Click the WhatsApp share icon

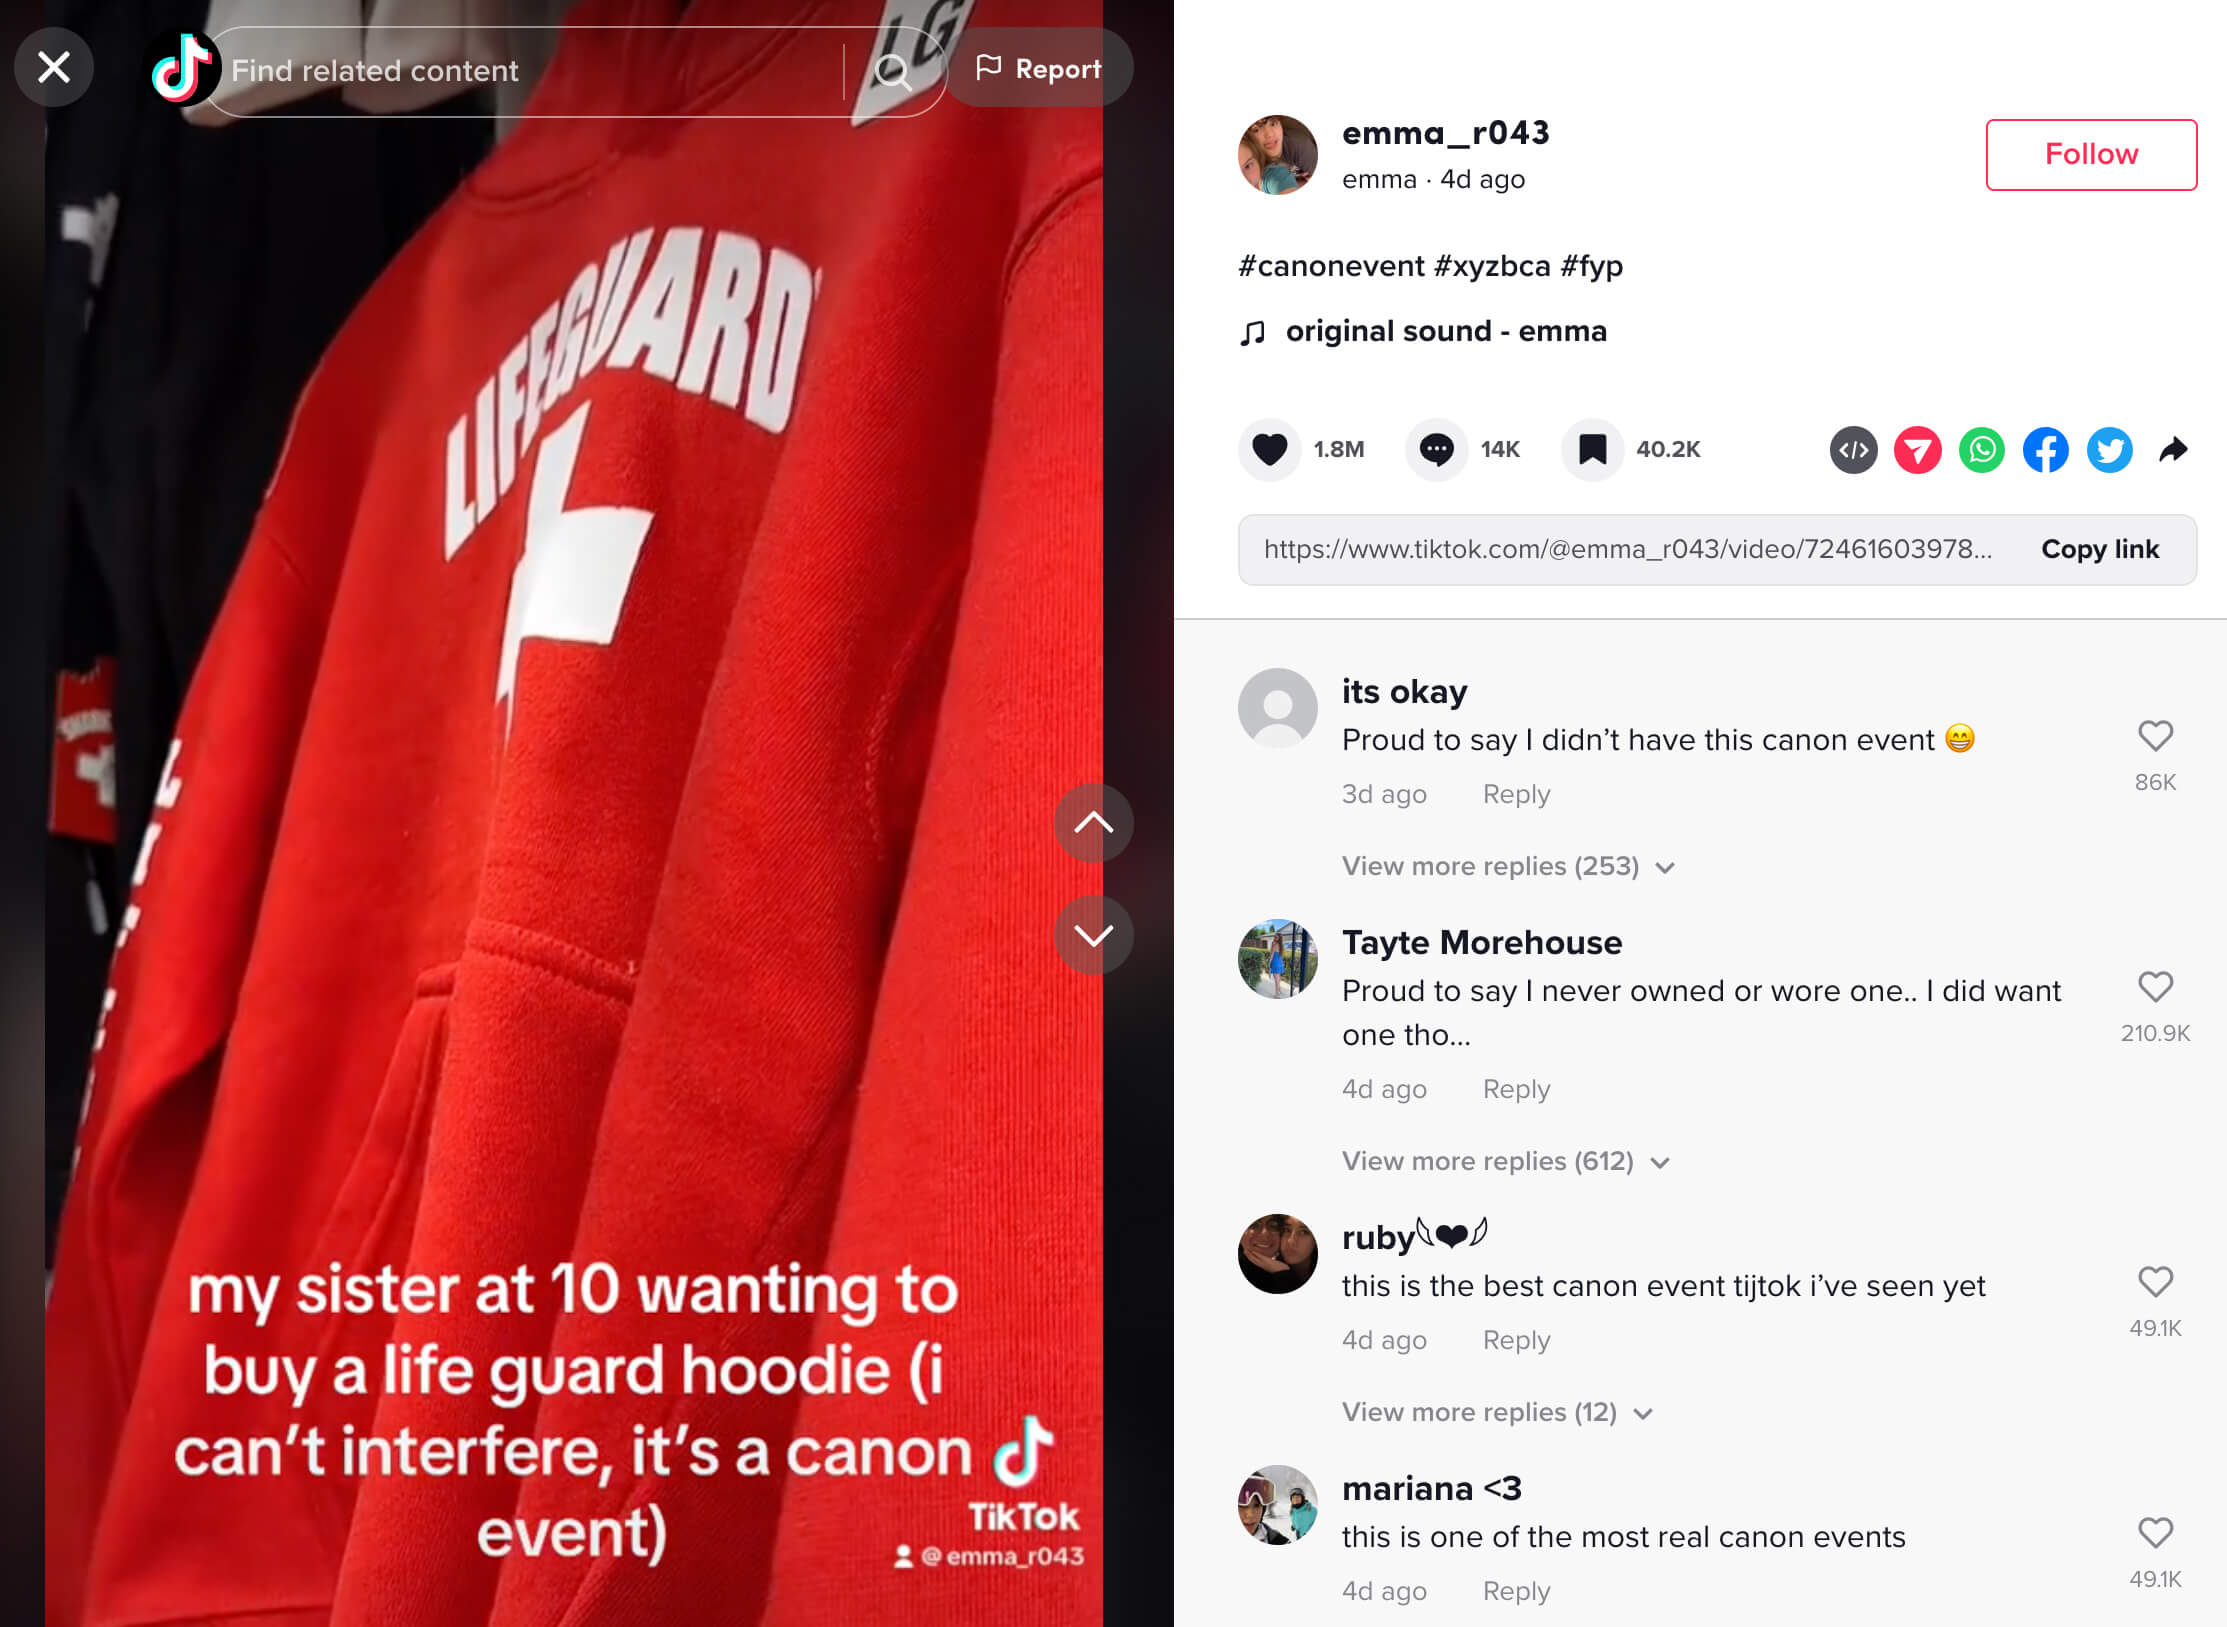[x=1981, y=448]
